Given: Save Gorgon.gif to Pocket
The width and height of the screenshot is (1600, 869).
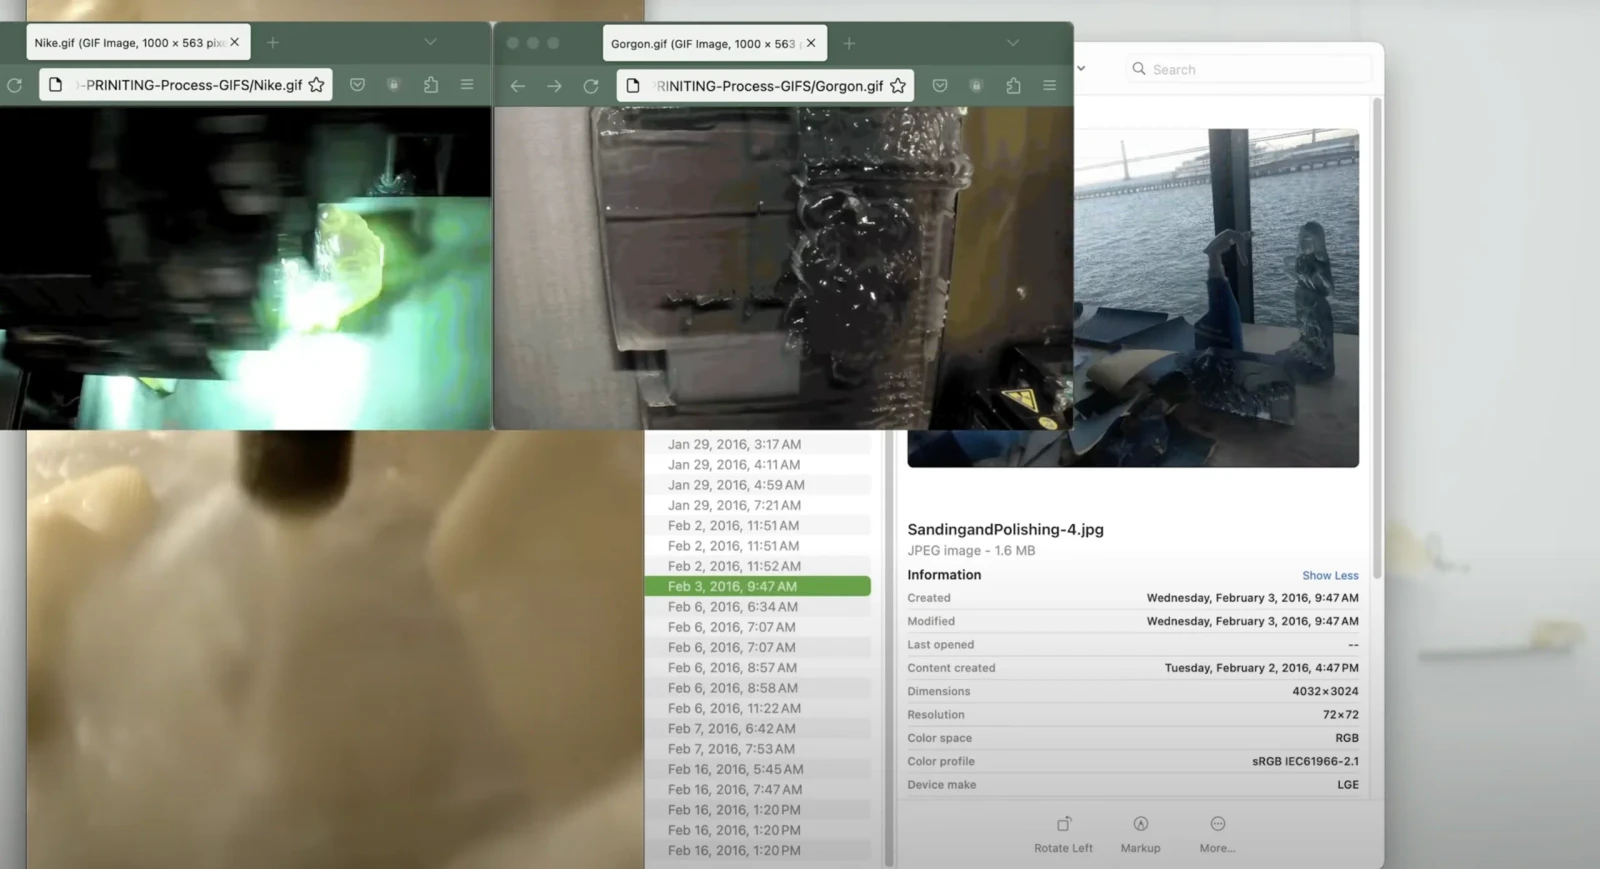Looking at the screenshot, I should (940, 86).
